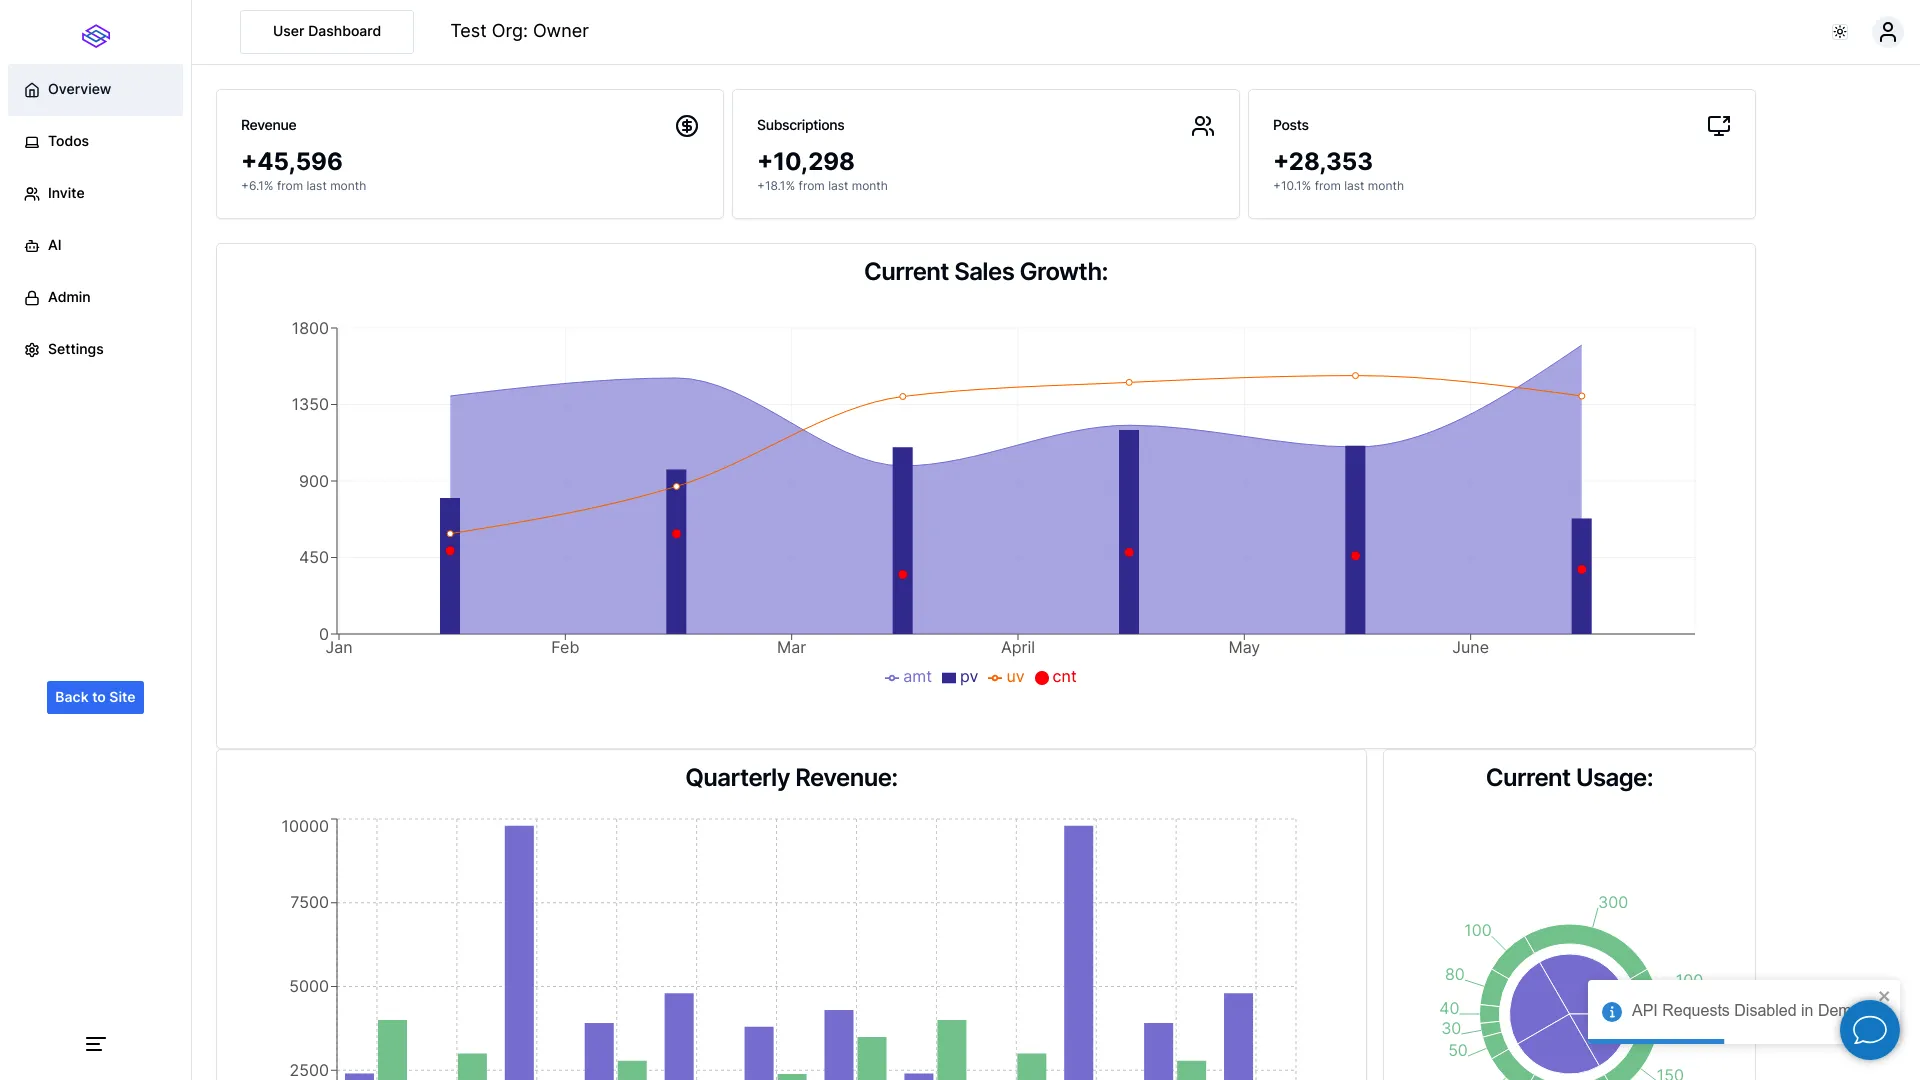1920x1080 pixels.
Task: Click the June axis label
Action: (x=1470, y=648)
